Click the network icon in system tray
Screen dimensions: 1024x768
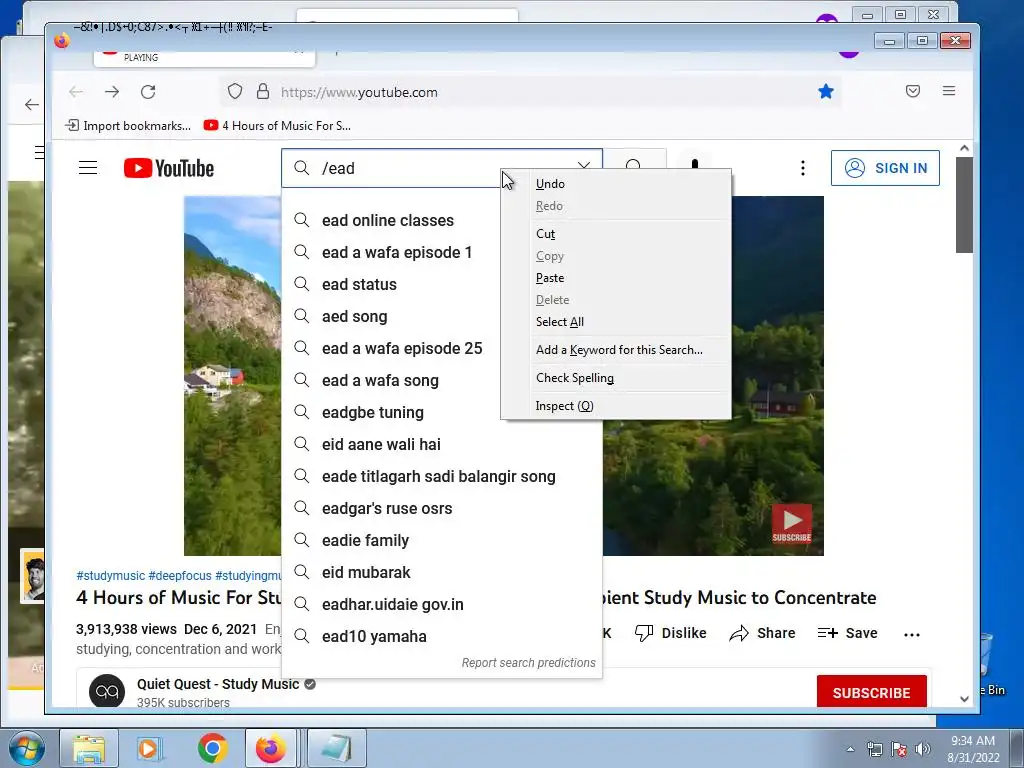click(874, 749)
